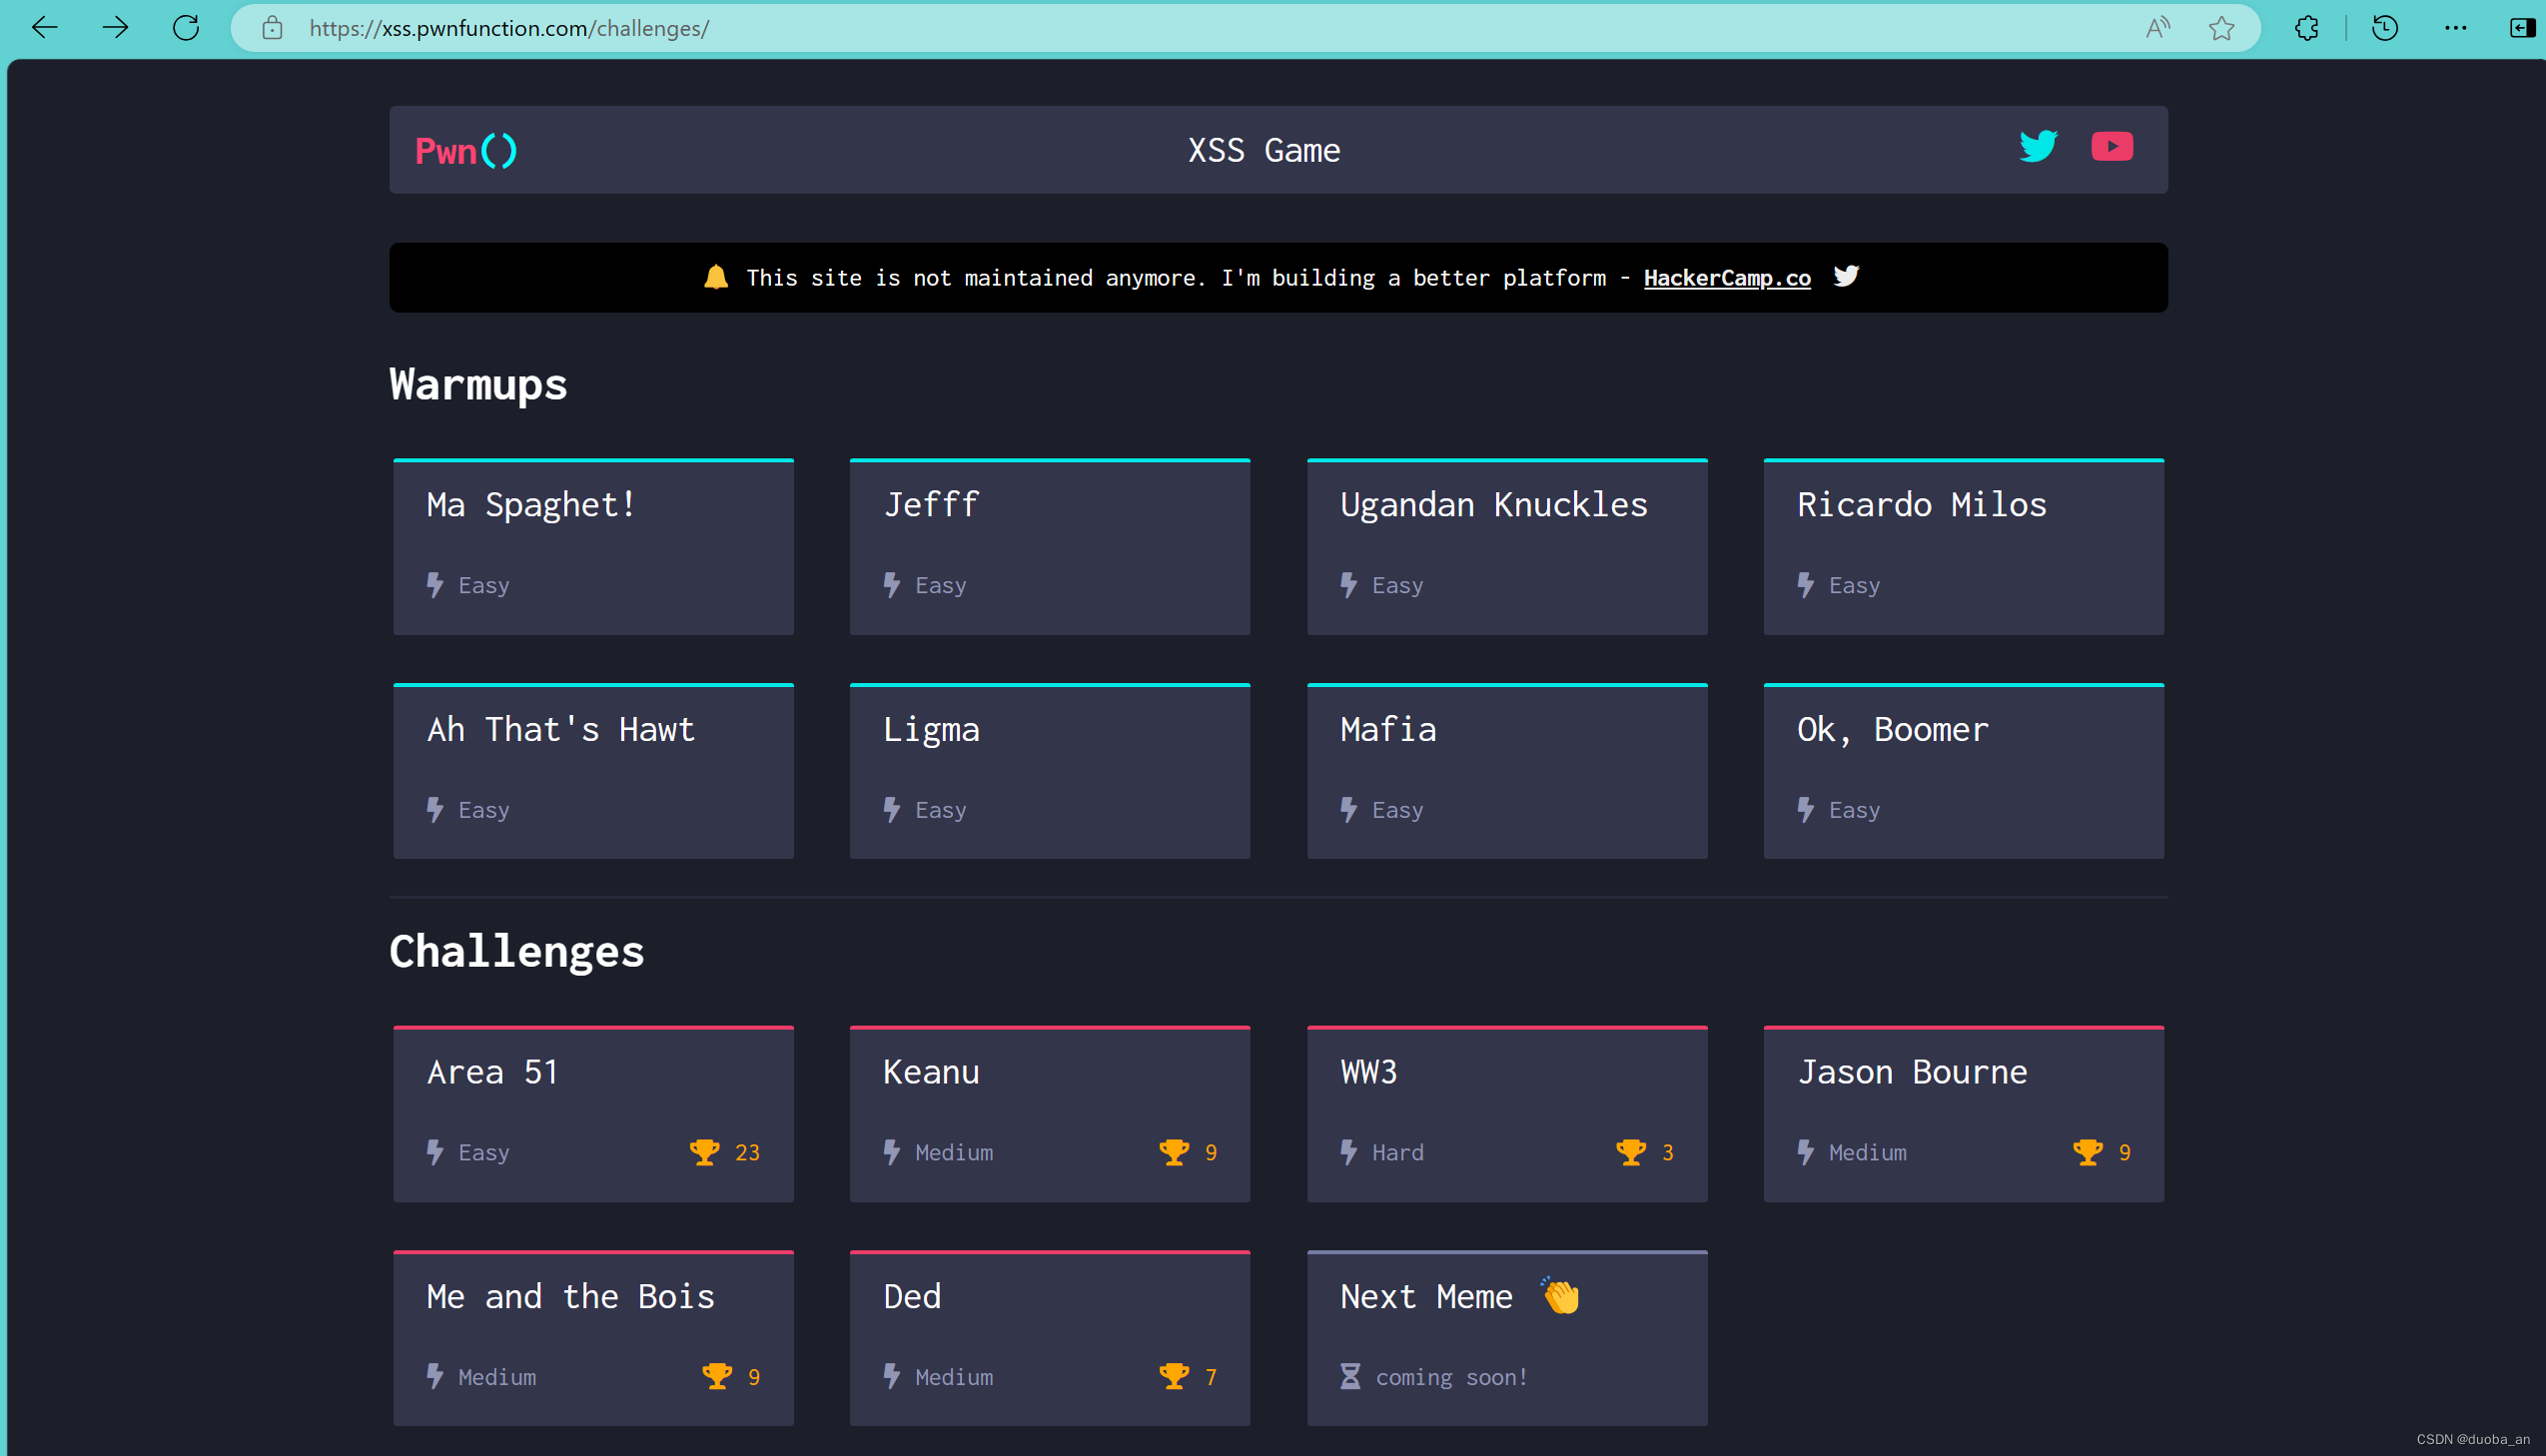Viewport: 2546px width, 1456px height.
Task: Select the Jason Bourne Medium challenge
Action: 1964,1109
